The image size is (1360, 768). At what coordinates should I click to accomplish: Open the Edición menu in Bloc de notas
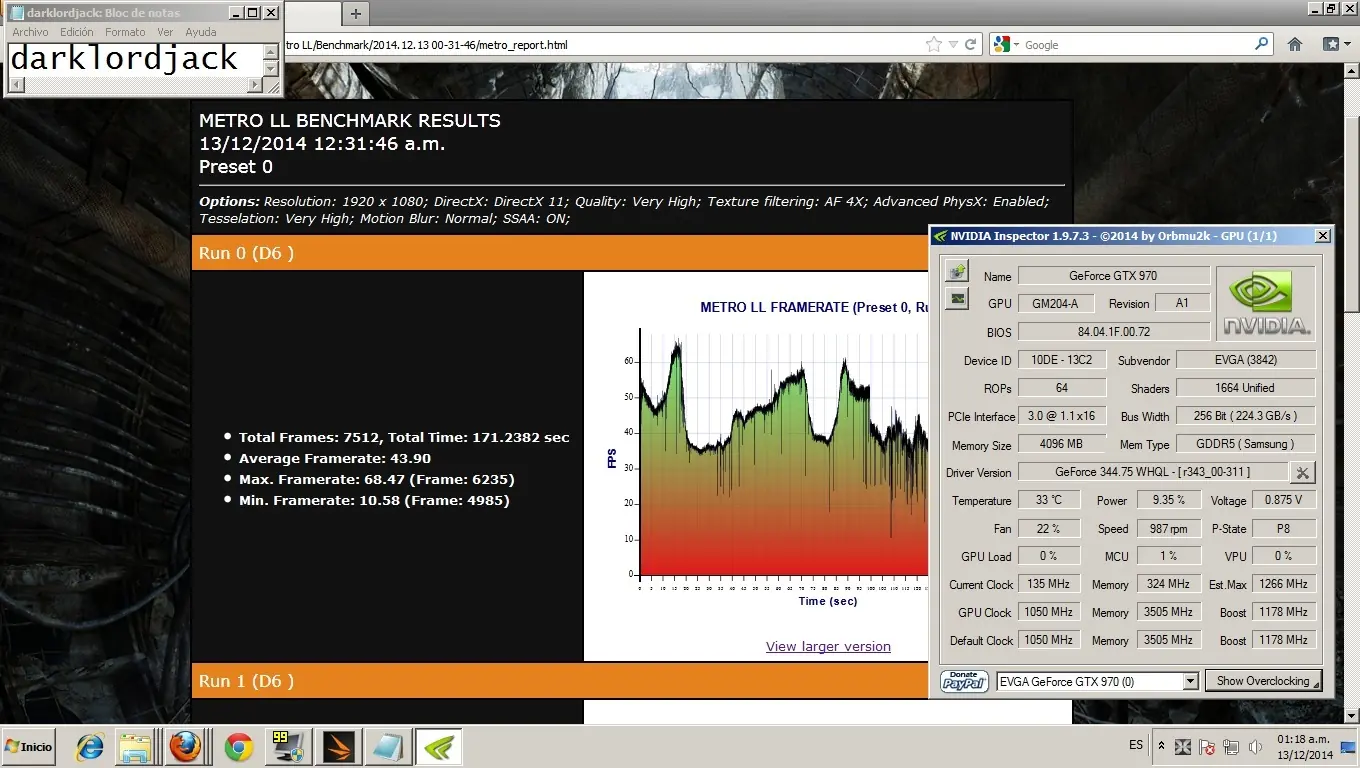pyautogui.click(x=77, y=32)
